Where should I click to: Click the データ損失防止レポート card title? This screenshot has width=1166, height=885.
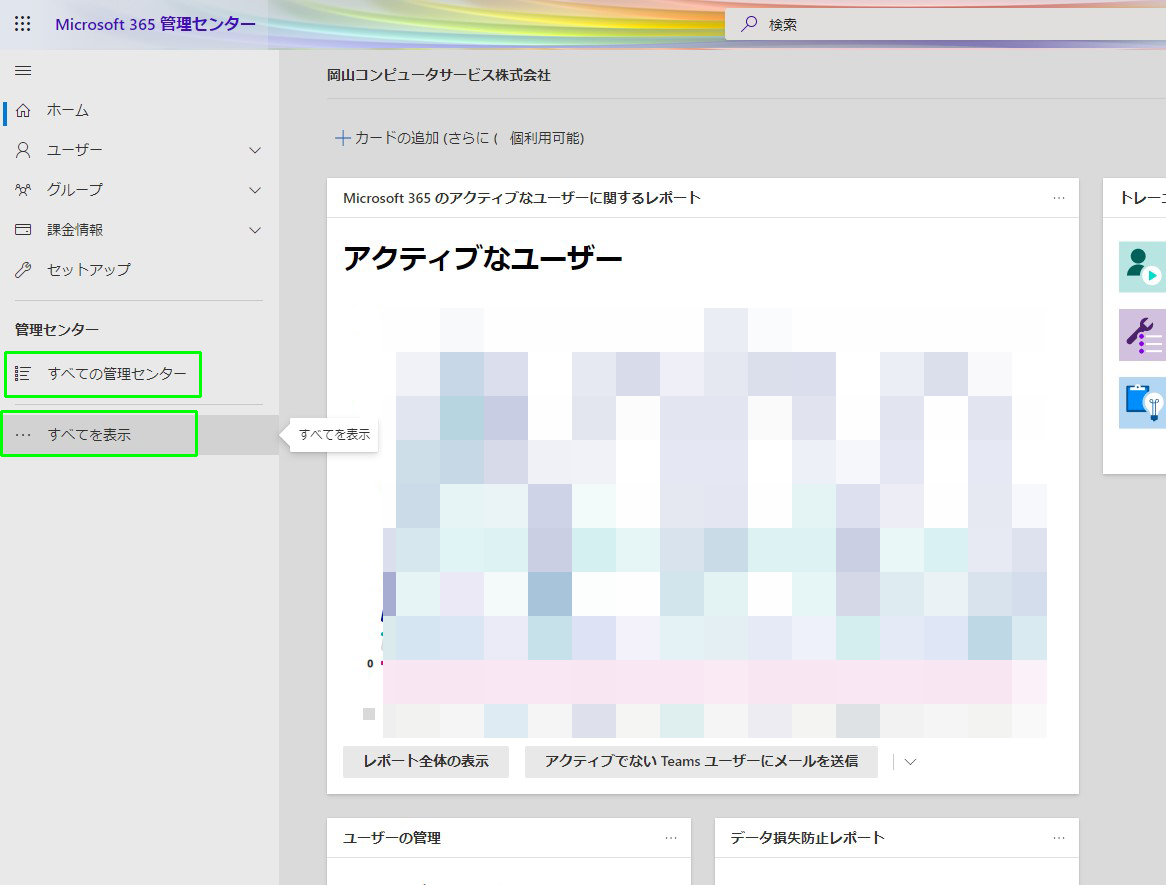tap(808, 837)
